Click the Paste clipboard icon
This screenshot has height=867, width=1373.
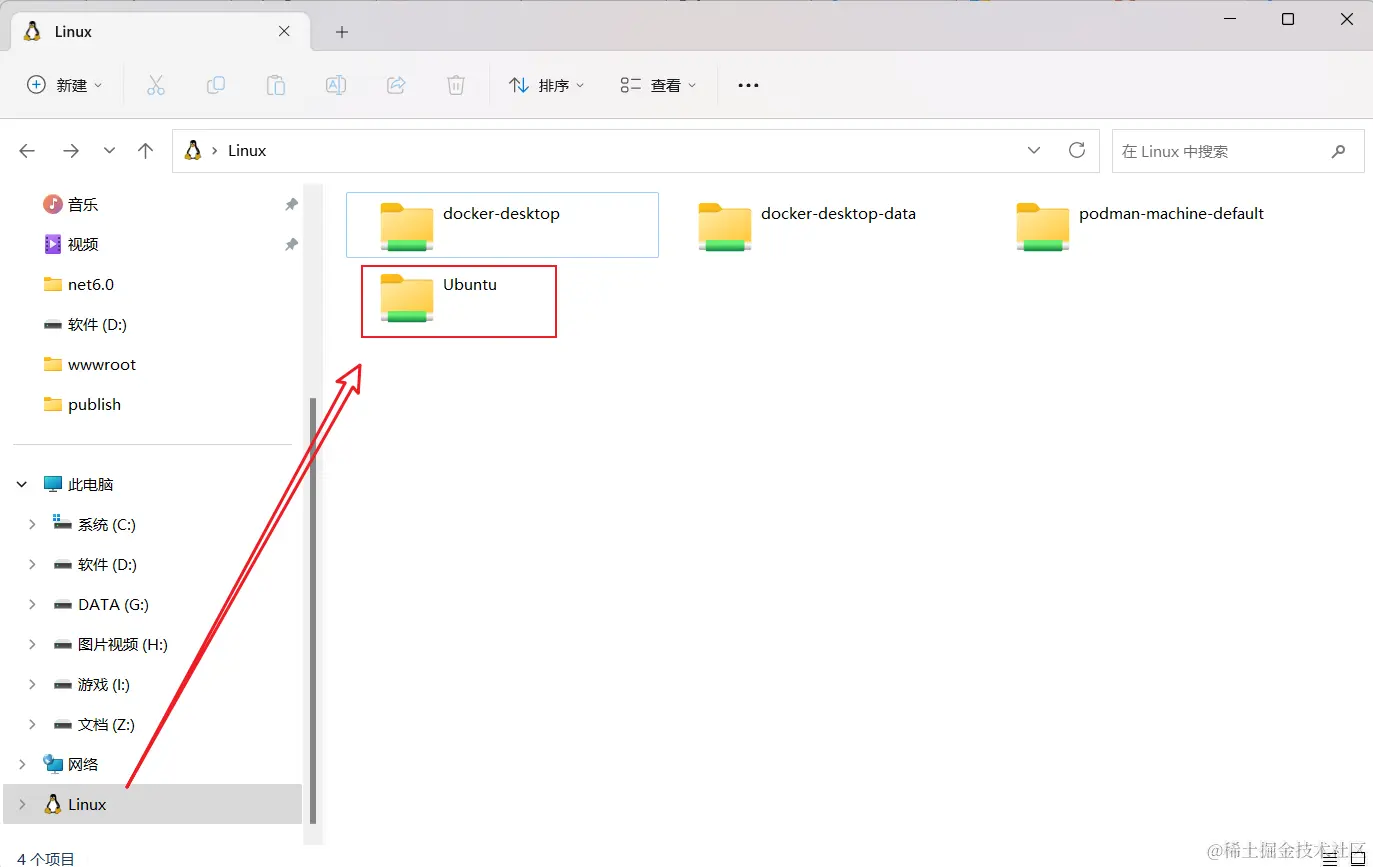(x=275, y=86)
